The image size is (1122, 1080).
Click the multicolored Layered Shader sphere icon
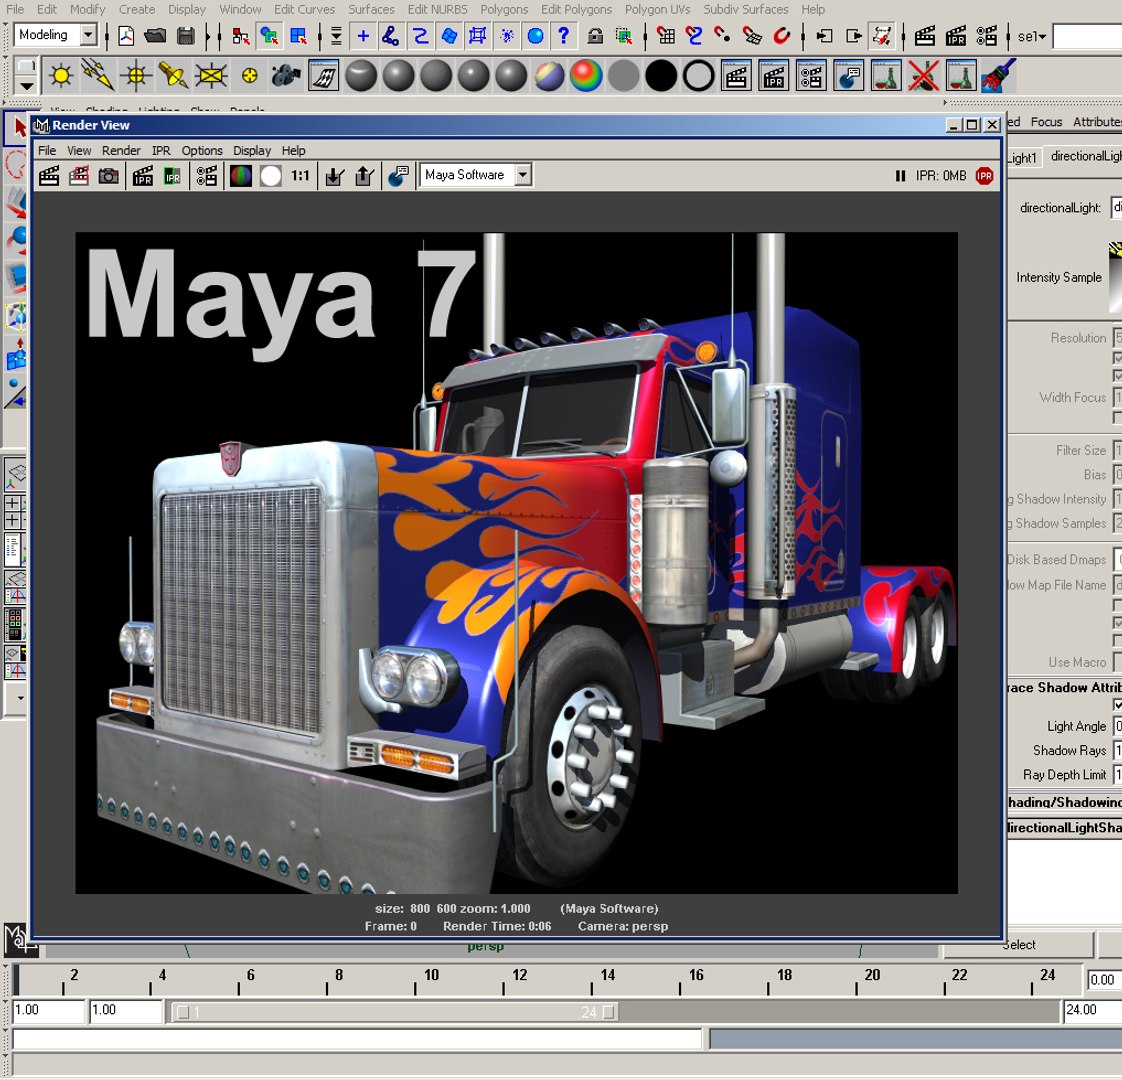[549, 76]
